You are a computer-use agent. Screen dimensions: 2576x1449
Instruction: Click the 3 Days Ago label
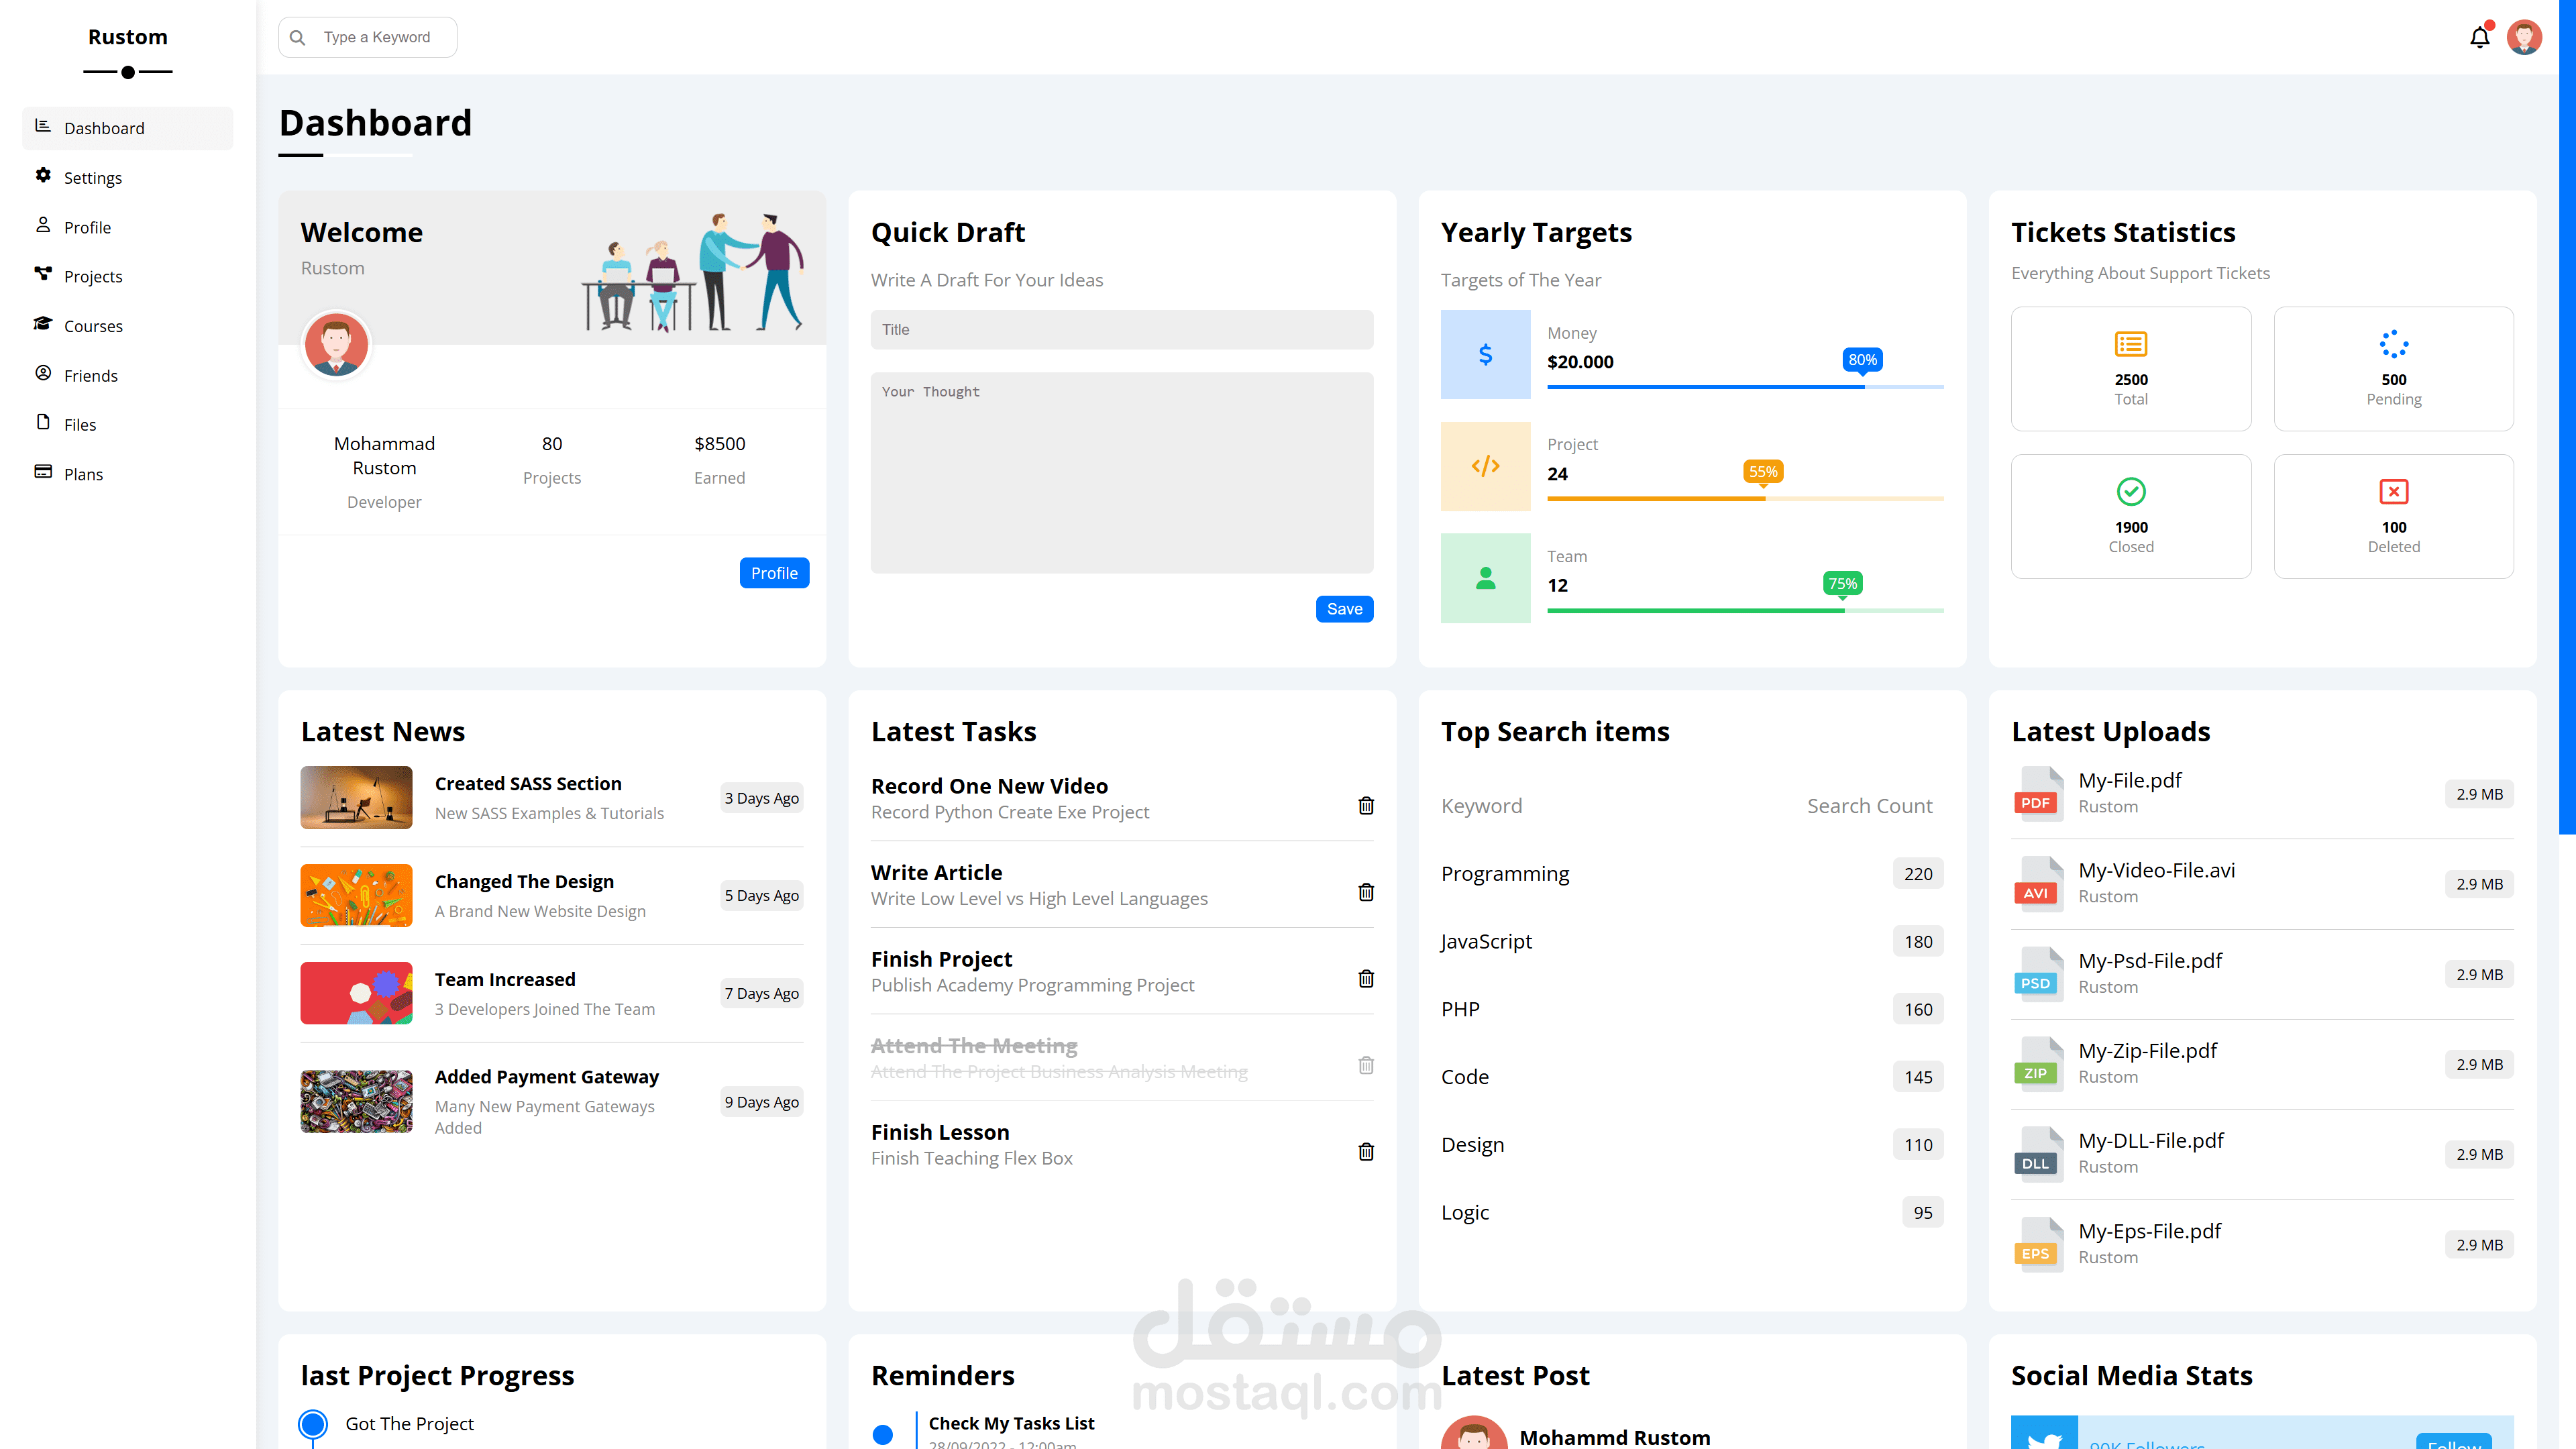pos(761,798)
